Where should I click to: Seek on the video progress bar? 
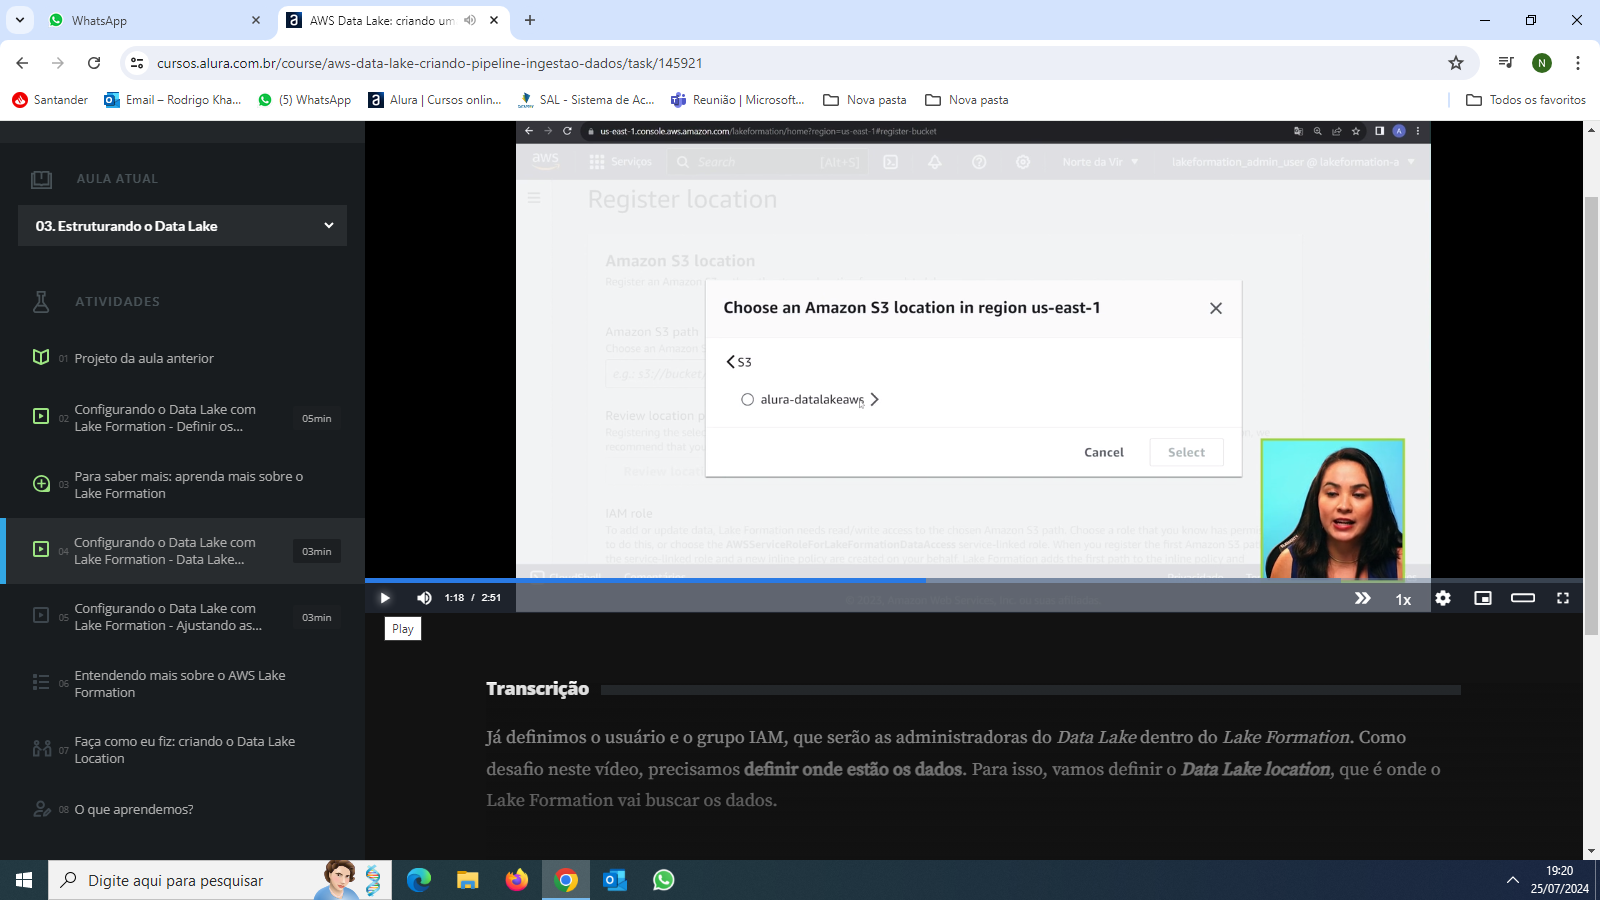point(973,580)
